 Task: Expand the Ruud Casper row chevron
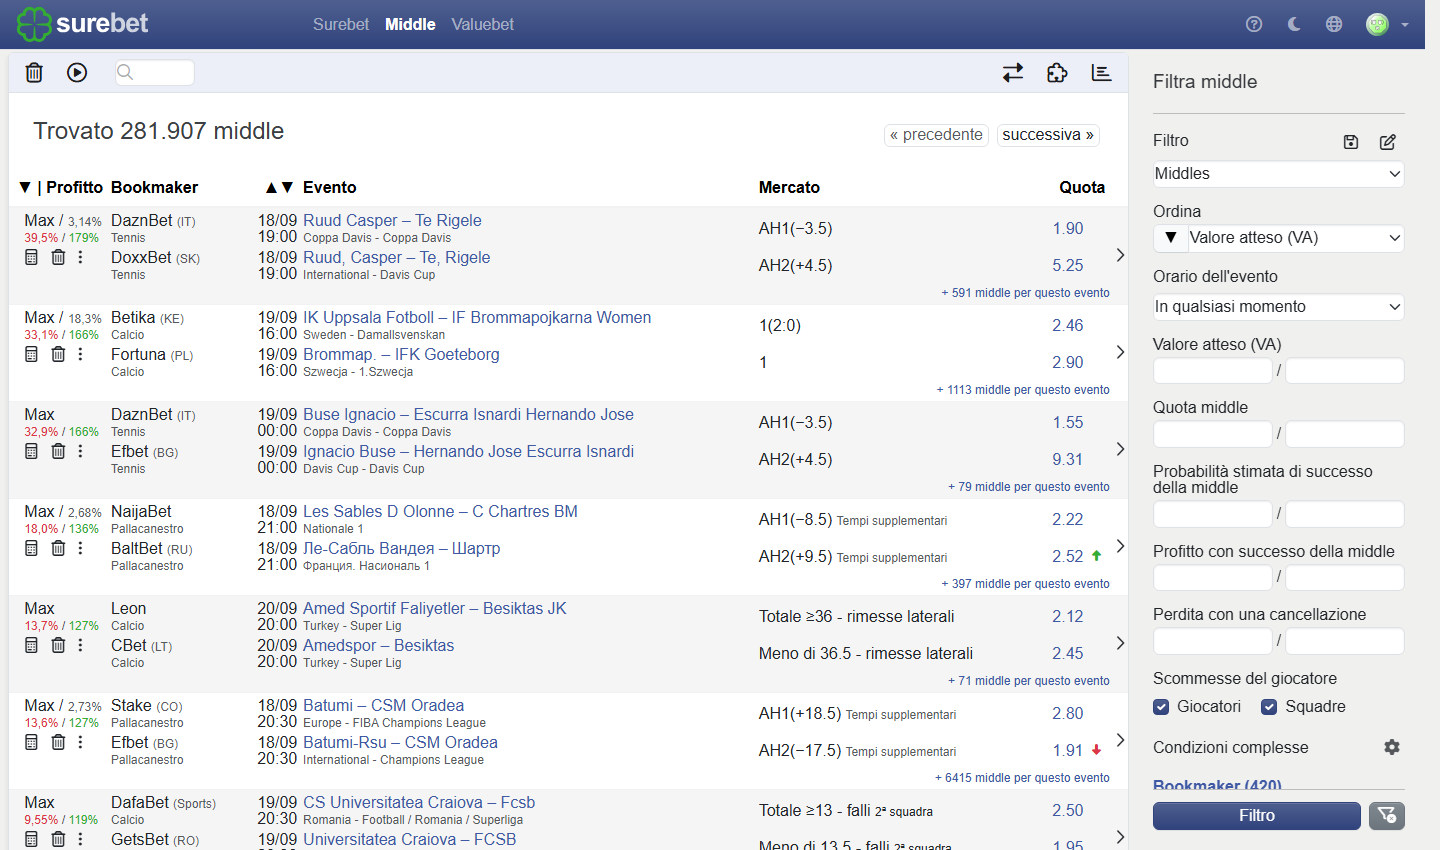[1120, 255]
